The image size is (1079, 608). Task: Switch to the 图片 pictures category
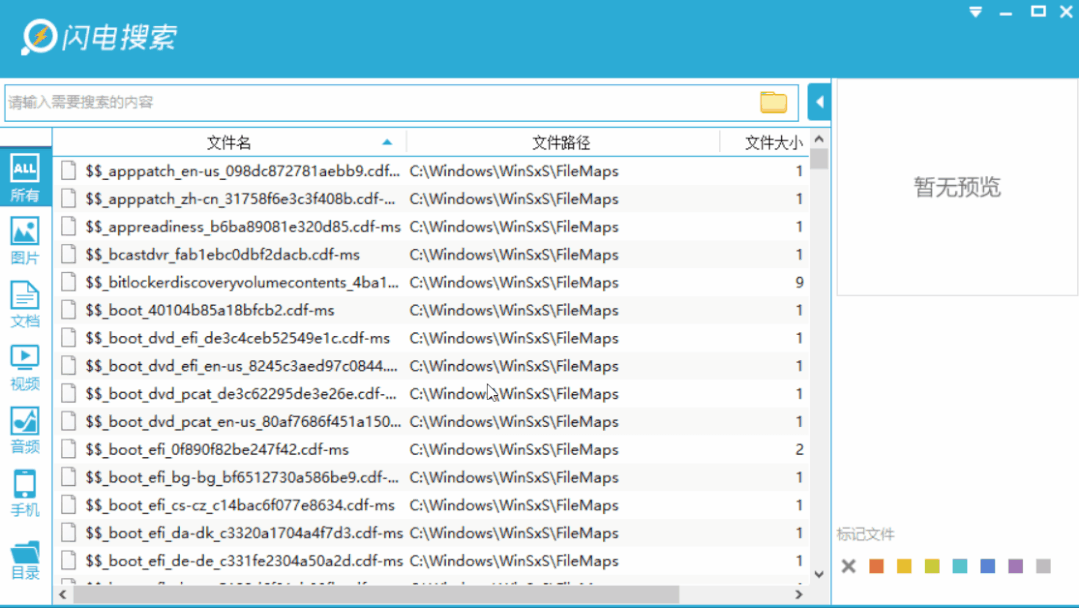click(25, 241)
